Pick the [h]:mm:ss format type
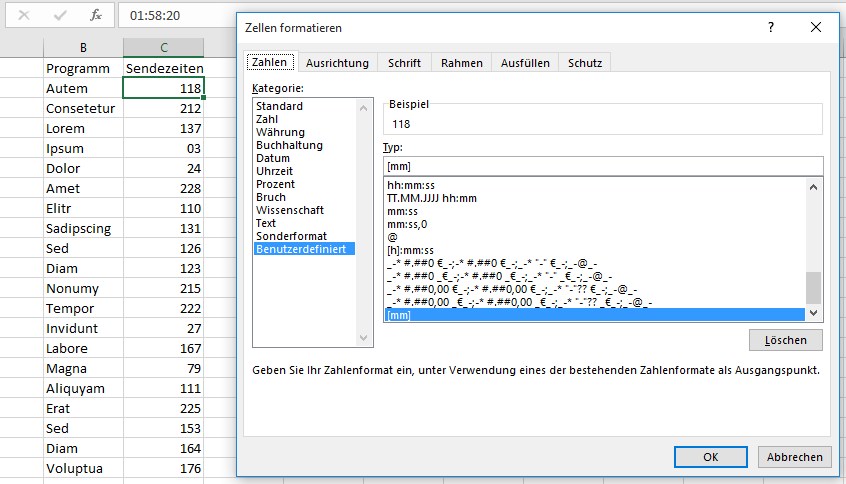Image resolution: width=846 pixels, height=484 pixels. (x=410, y=250)
